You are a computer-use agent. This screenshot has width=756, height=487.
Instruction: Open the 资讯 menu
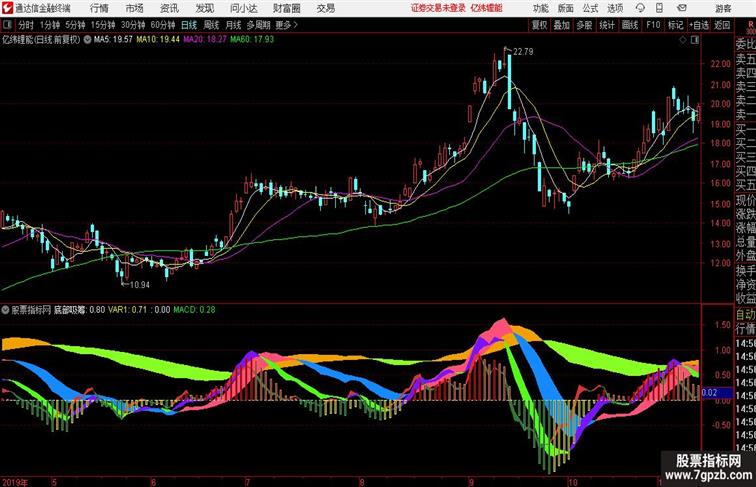[169, 8]
